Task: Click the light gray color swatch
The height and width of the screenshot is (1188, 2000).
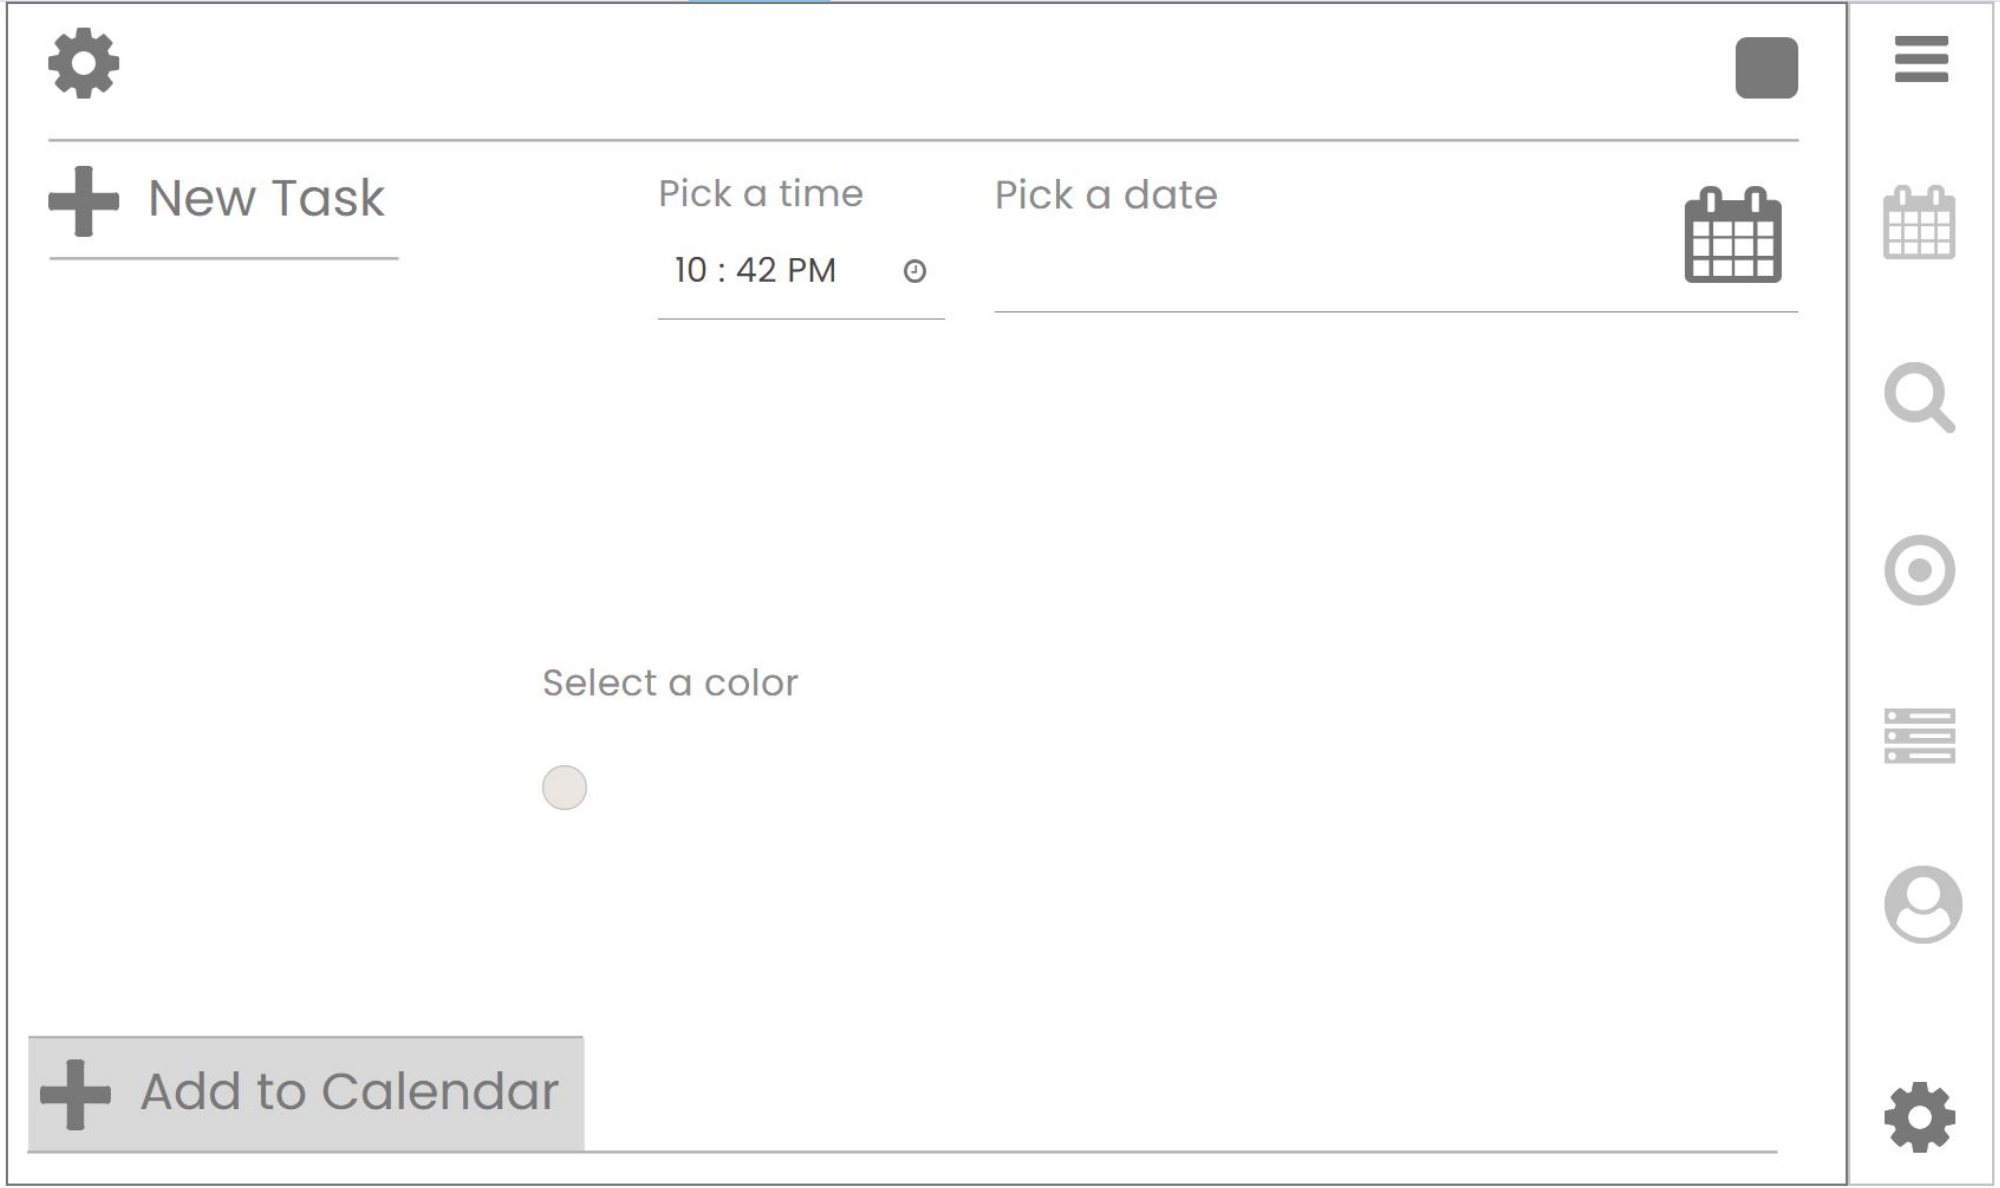Action: (564, 788)
